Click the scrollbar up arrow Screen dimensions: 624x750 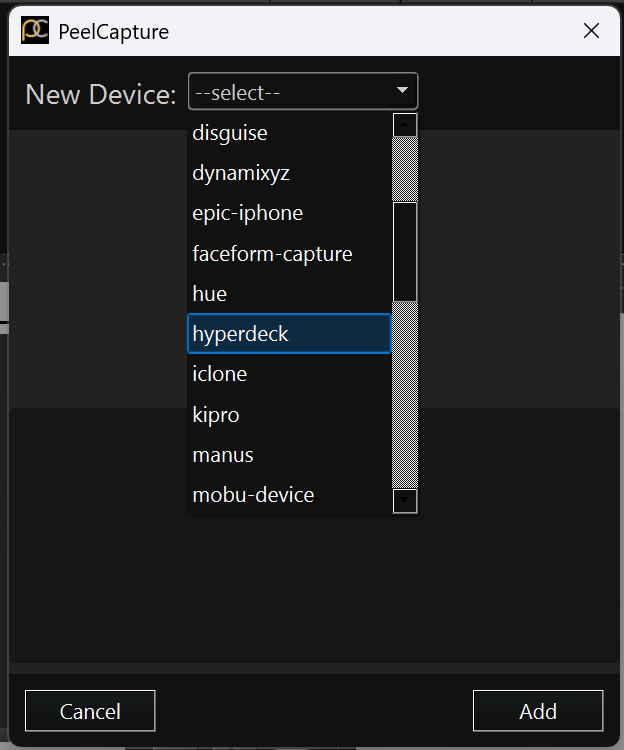405,125
